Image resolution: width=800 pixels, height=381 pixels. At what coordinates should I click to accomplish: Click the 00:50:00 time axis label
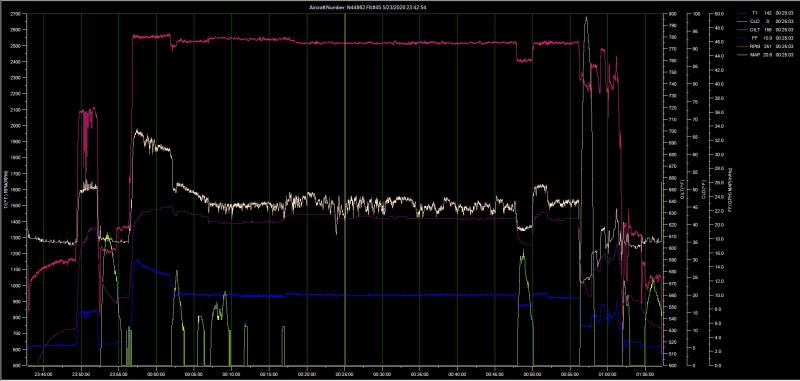[533, 372]
